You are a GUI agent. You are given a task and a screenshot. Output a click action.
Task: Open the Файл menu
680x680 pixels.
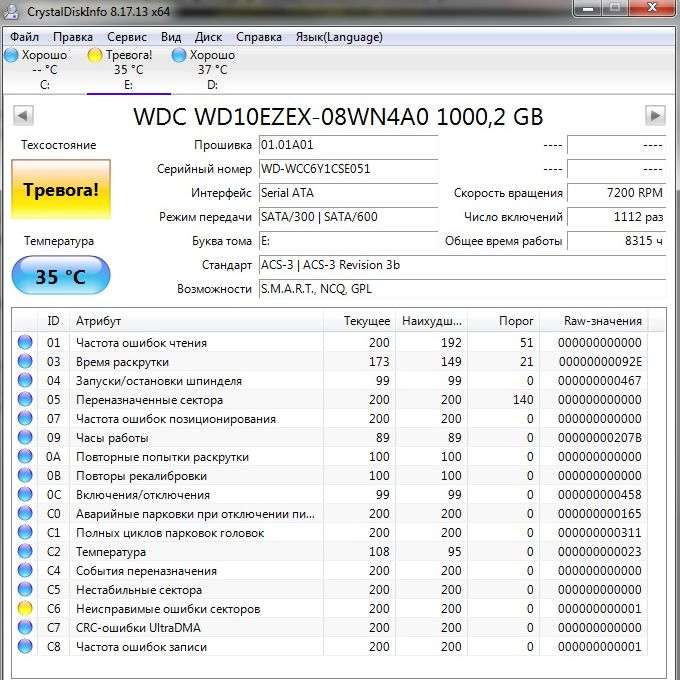(x=25, y=37)
